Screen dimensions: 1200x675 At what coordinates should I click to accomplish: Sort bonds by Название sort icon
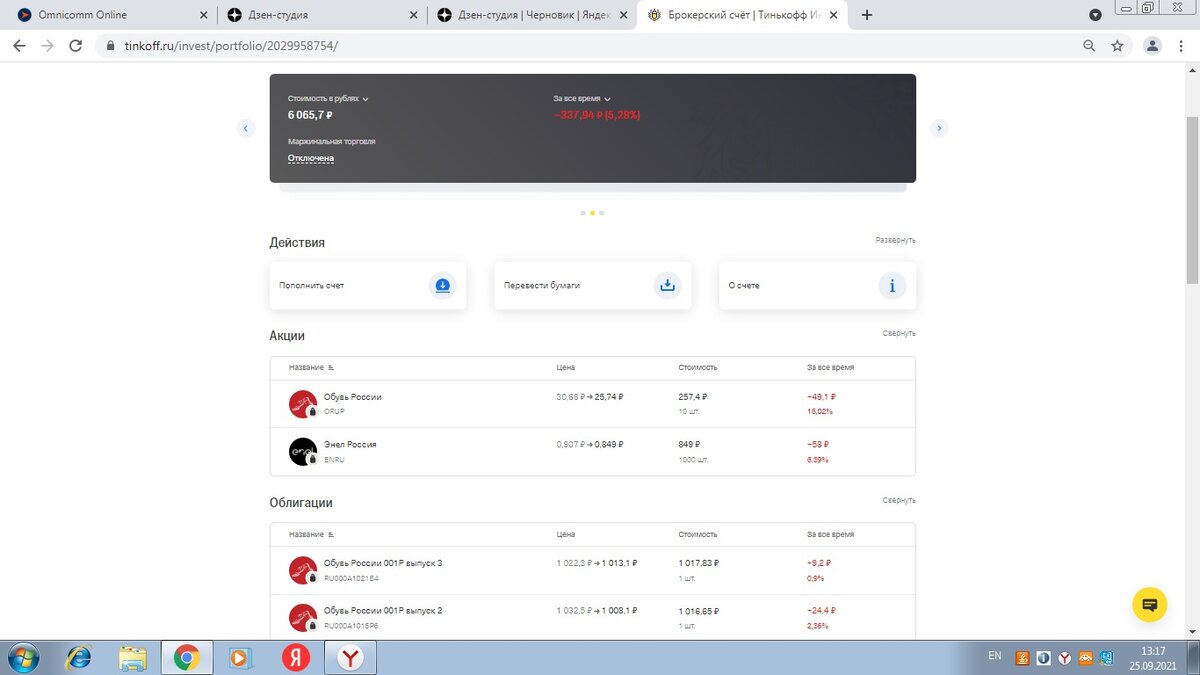pyautogui.click(x=331, y=535)
